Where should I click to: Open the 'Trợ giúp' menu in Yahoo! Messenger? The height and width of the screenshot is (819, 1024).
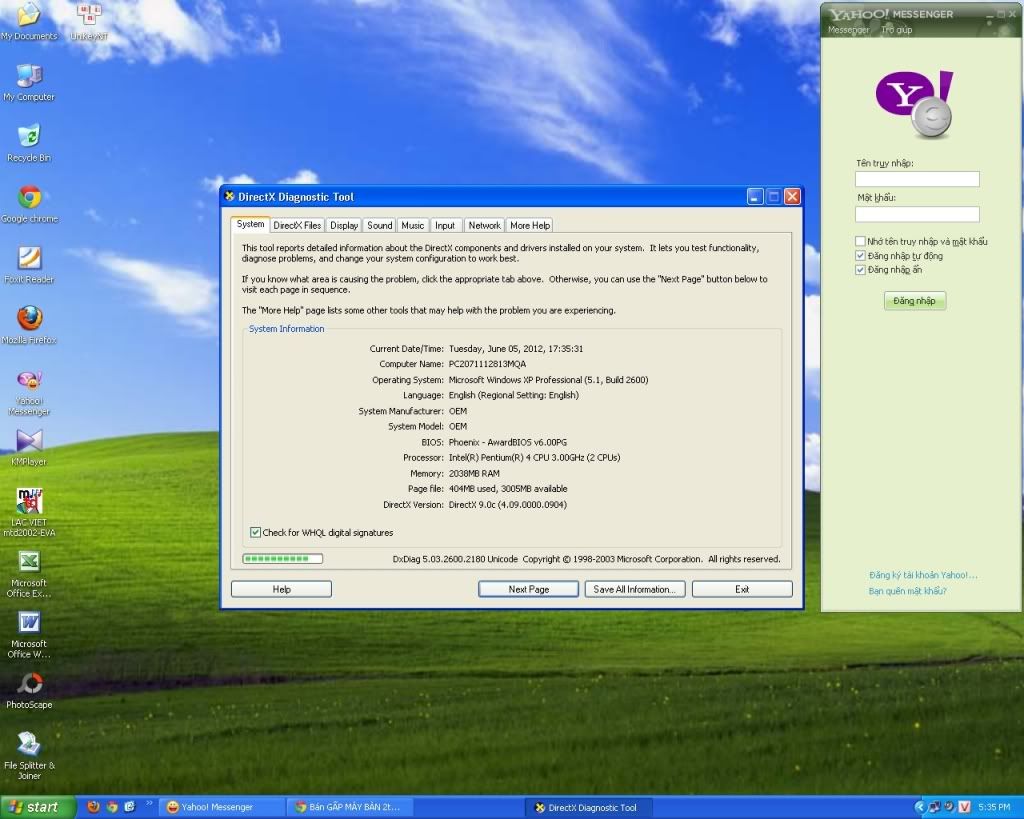896,30
